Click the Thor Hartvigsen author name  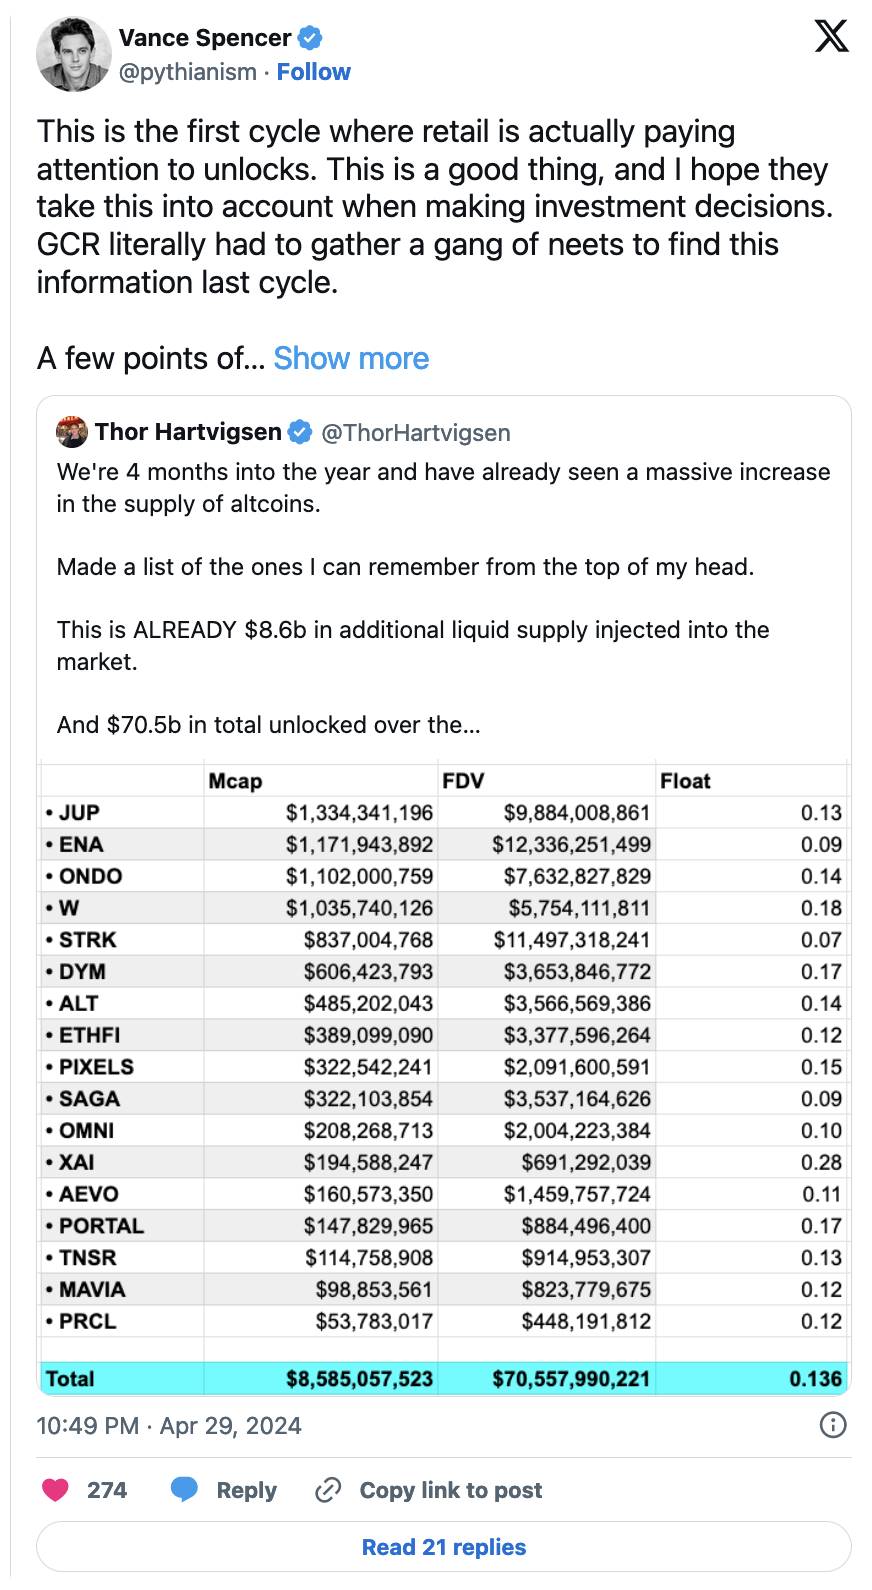pyautogui.click(x=188, y=432)
